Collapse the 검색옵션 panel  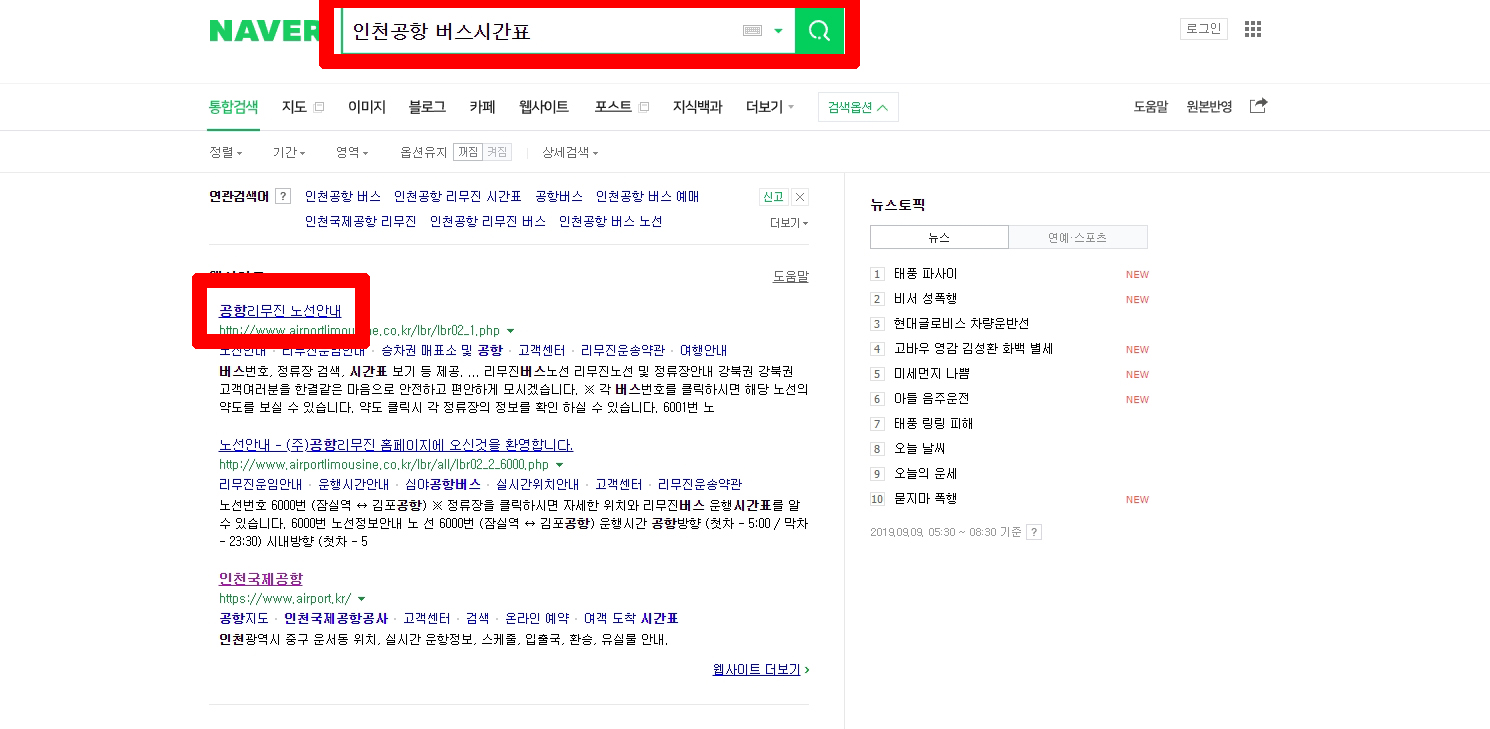pos(858,107)
